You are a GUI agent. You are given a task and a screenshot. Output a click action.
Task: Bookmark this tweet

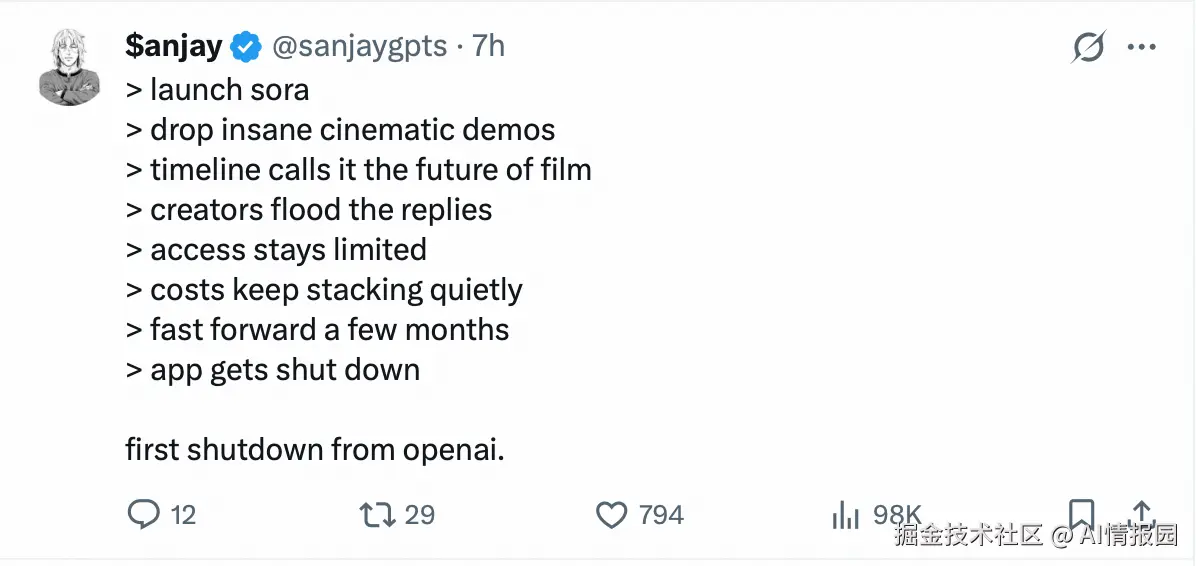click(x=1081, y=514)
